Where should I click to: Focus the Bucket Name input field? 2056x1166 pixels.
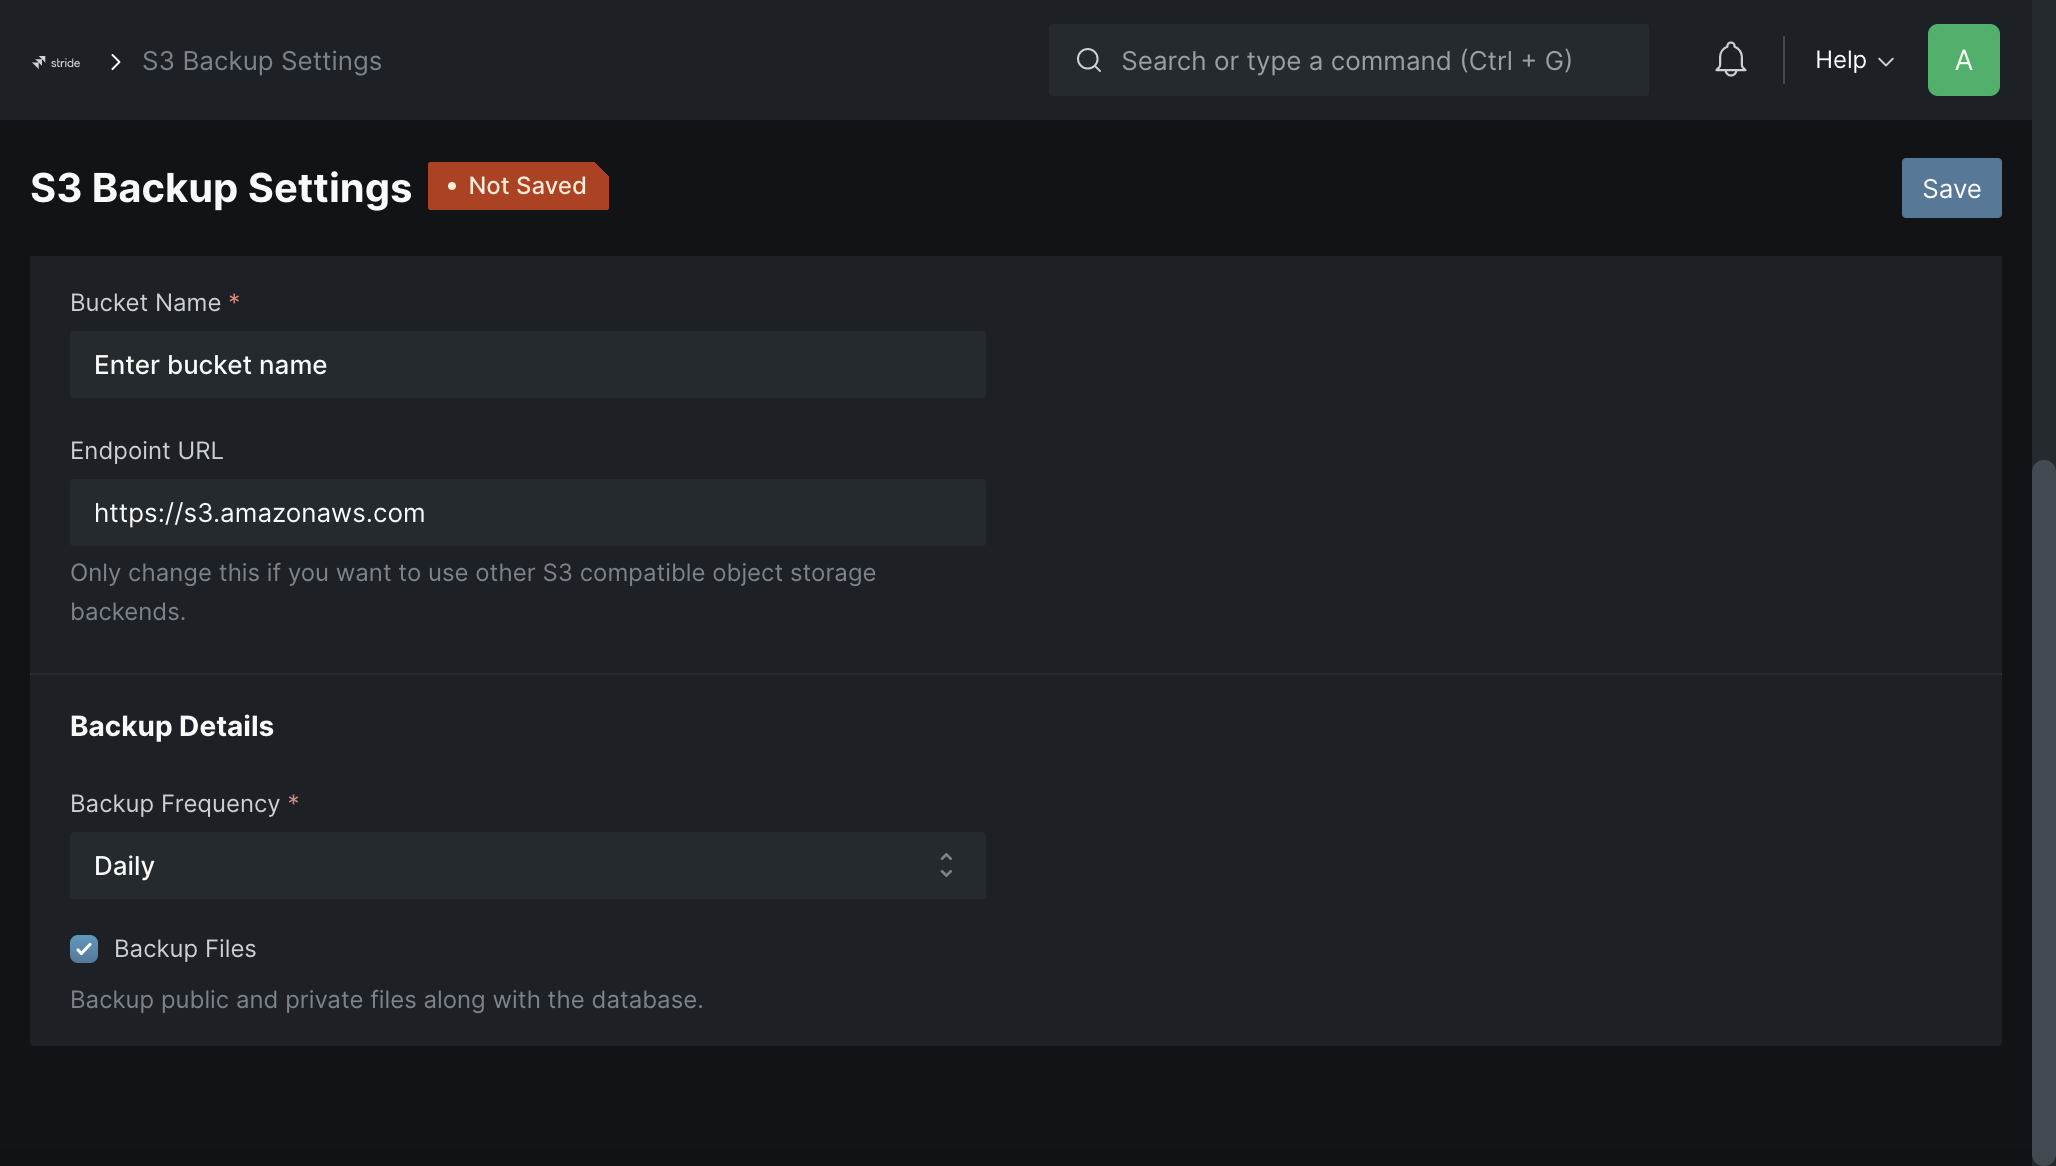click(x=528, y=365)
